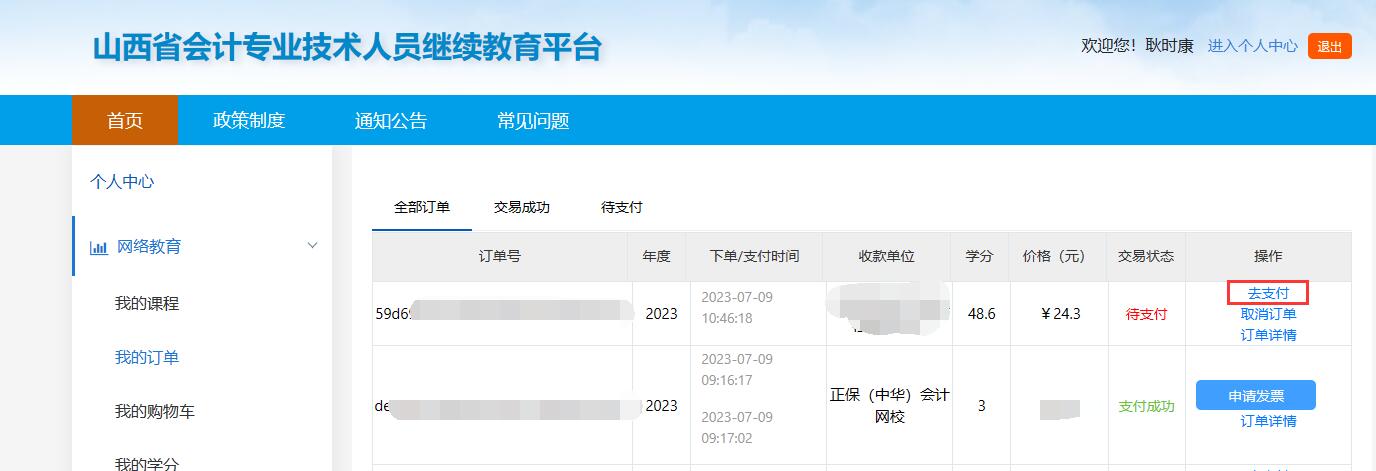Switch to the 全部订单 tab

(x=422, y=207)
